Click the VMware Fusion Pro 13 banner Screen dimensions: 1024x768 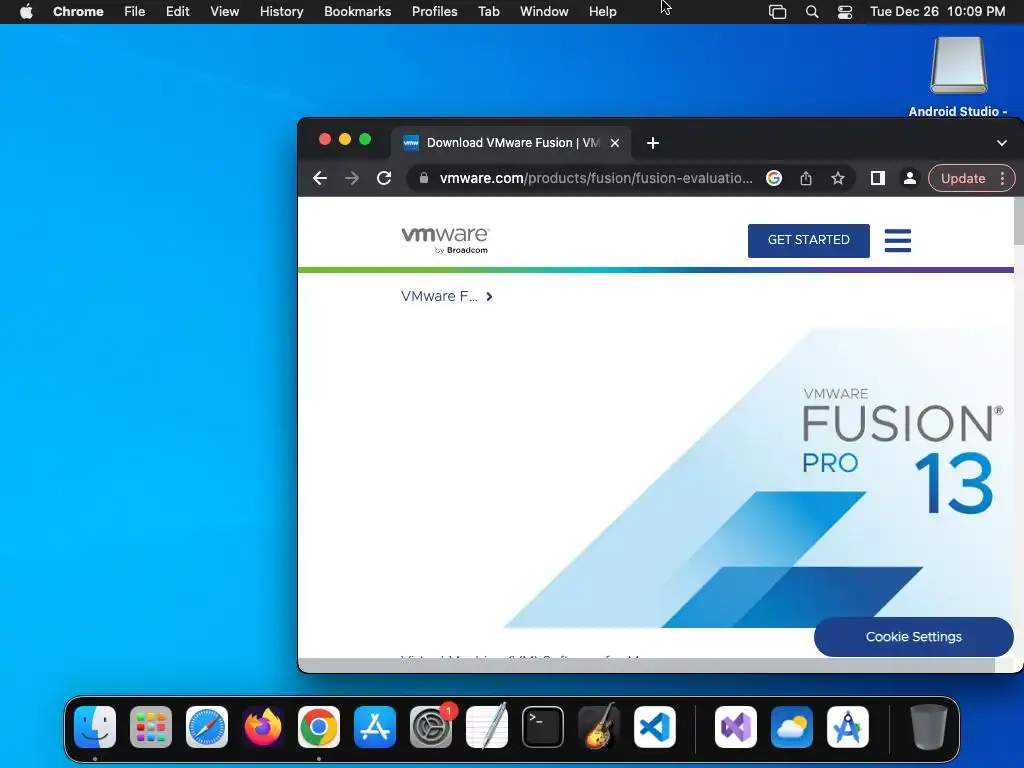(761, 478)
